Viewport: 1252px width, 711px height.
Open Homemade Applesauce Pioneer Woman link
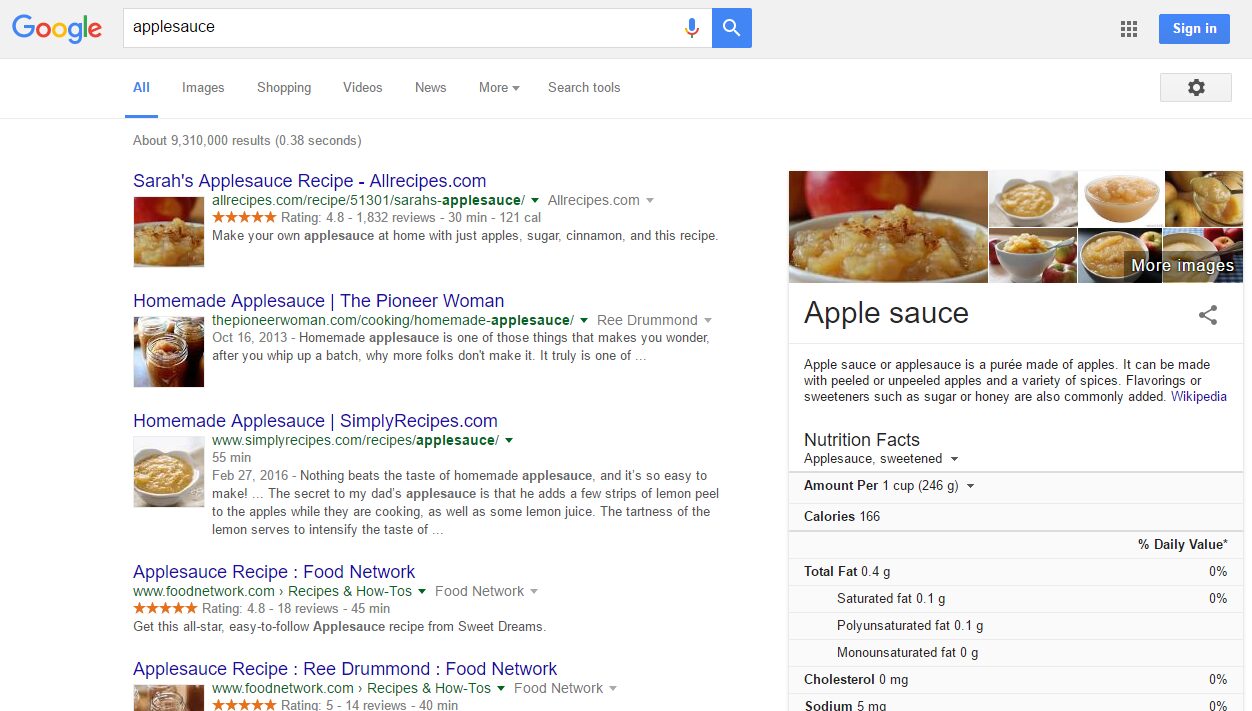click(319, 301)
